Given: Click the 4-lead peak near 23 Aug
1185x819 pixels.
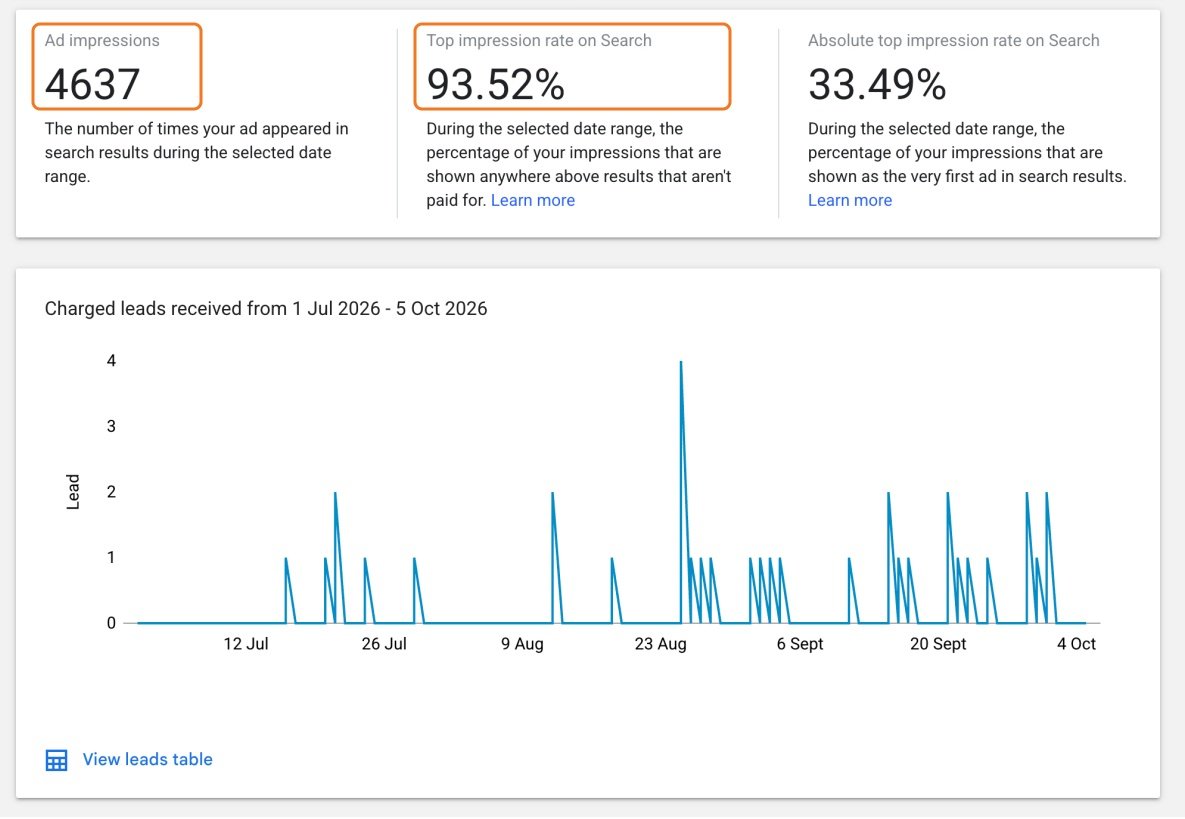Looking at the screenshot, I should [681, 362].
